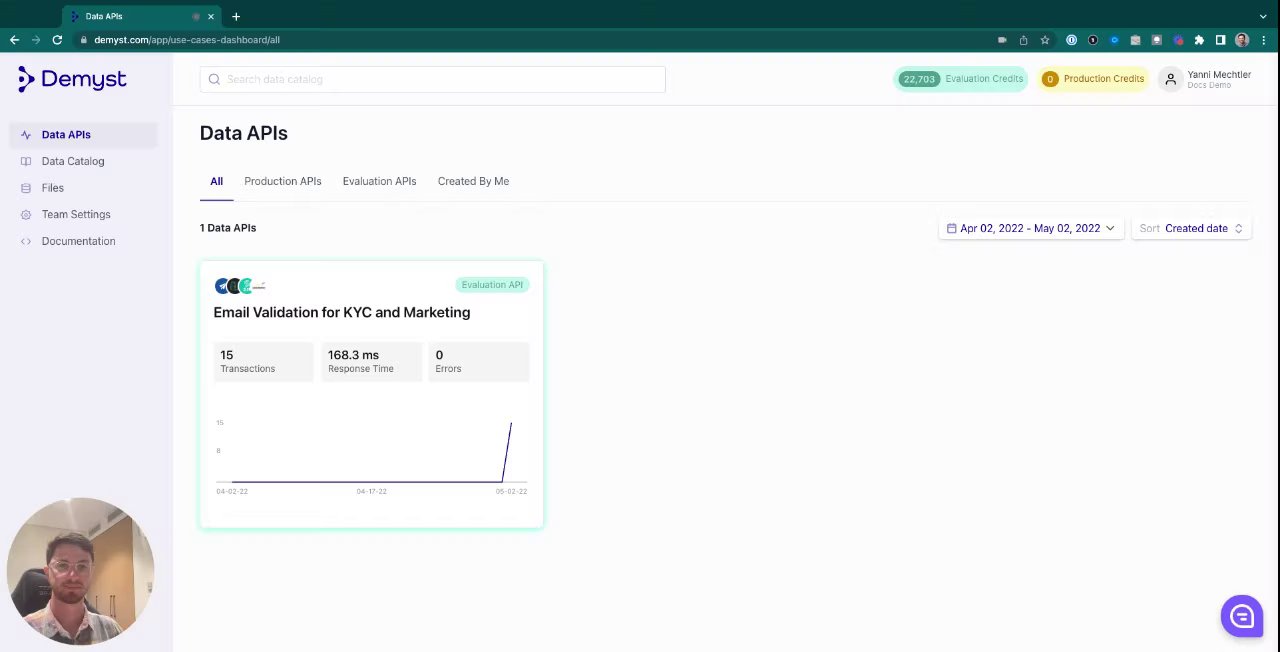1280x652 pixels.
Task: Click the transactions chart on the card
Action: tap(371, 457)
